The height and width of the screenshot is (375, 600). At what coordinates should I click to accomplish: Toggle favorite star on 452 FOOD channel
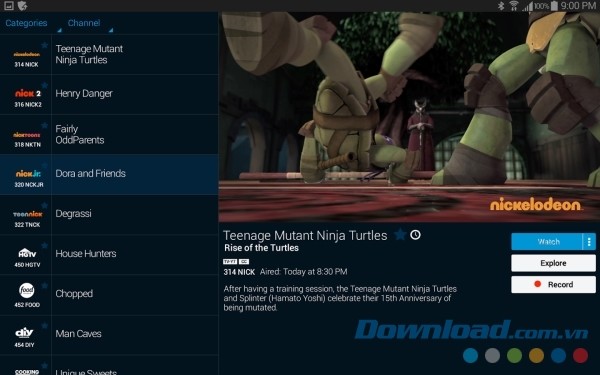[x=45, y=285]
